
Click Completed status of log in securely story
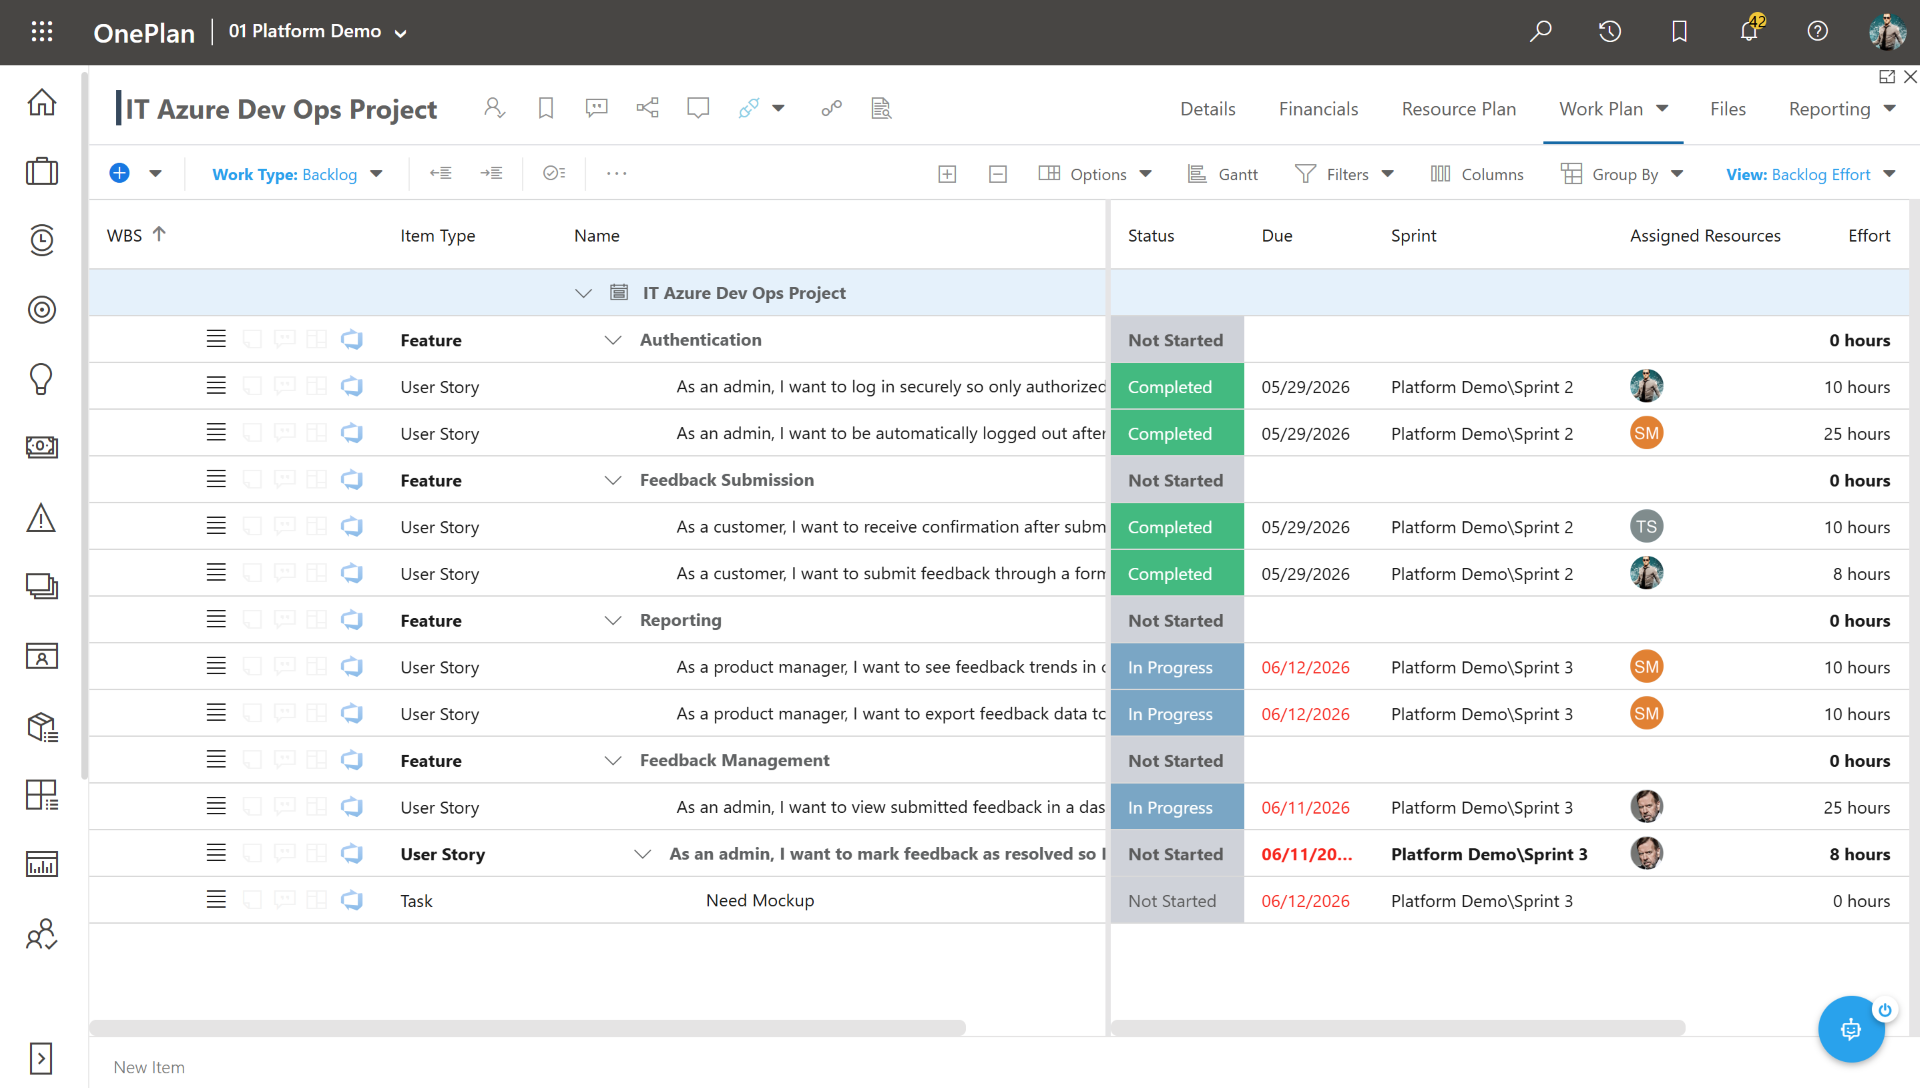click(x=1177, y=387)
